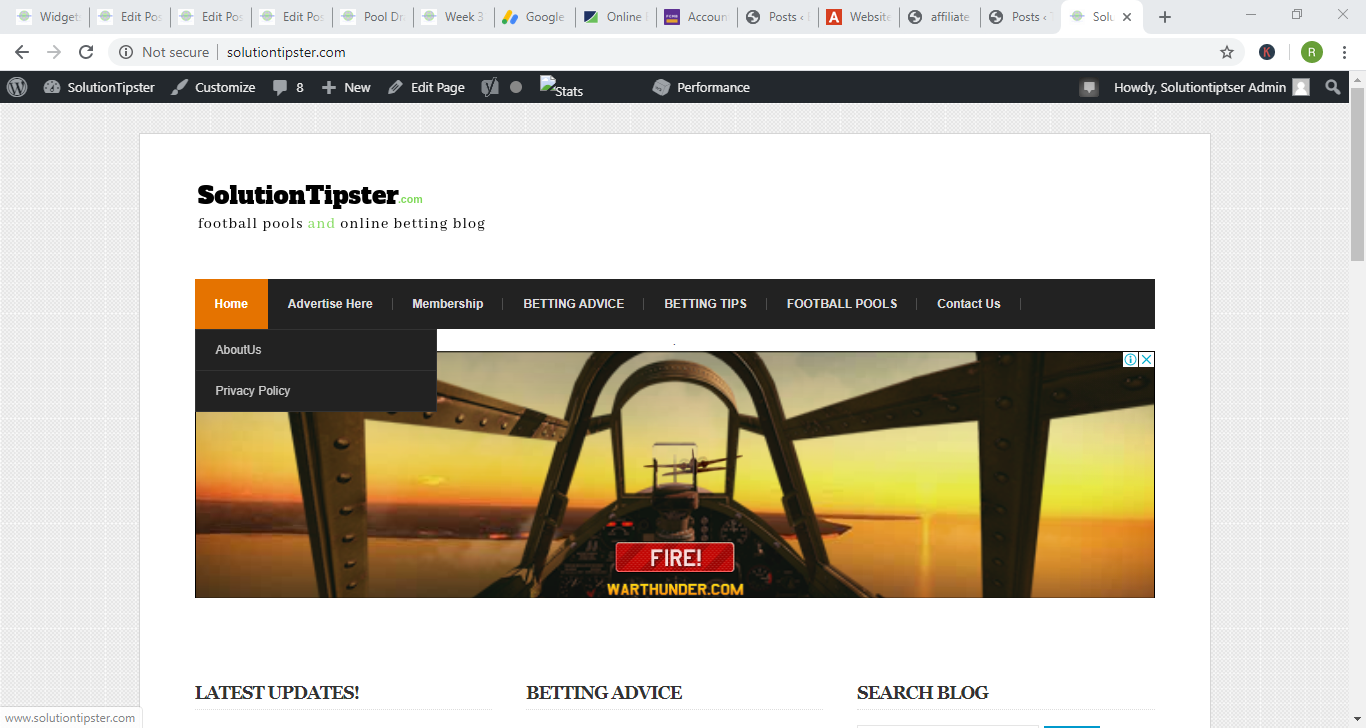Click the BETTING ADVICE section heading
1366x728 pixels.
coord(604,692)
